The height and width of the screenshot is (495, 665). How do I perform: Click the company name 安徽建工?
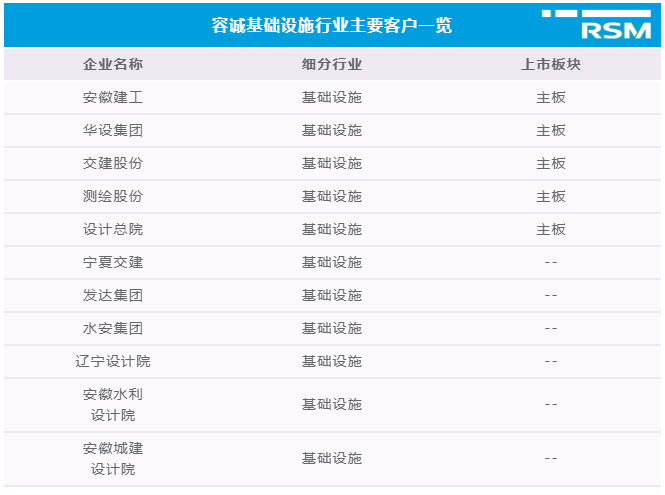pos(113,98)
